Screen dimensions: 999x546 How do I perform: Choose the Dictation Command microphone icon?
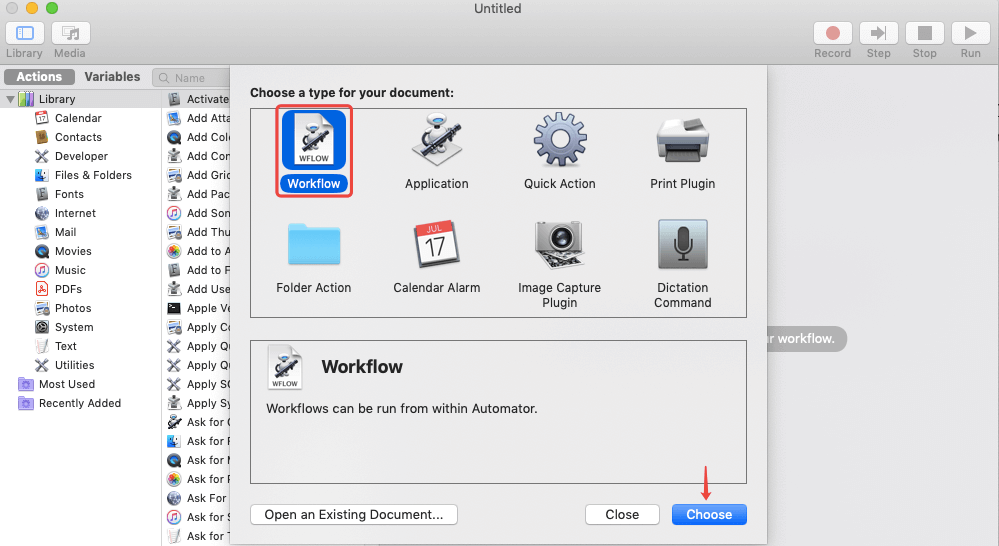[x=682, y=245]
